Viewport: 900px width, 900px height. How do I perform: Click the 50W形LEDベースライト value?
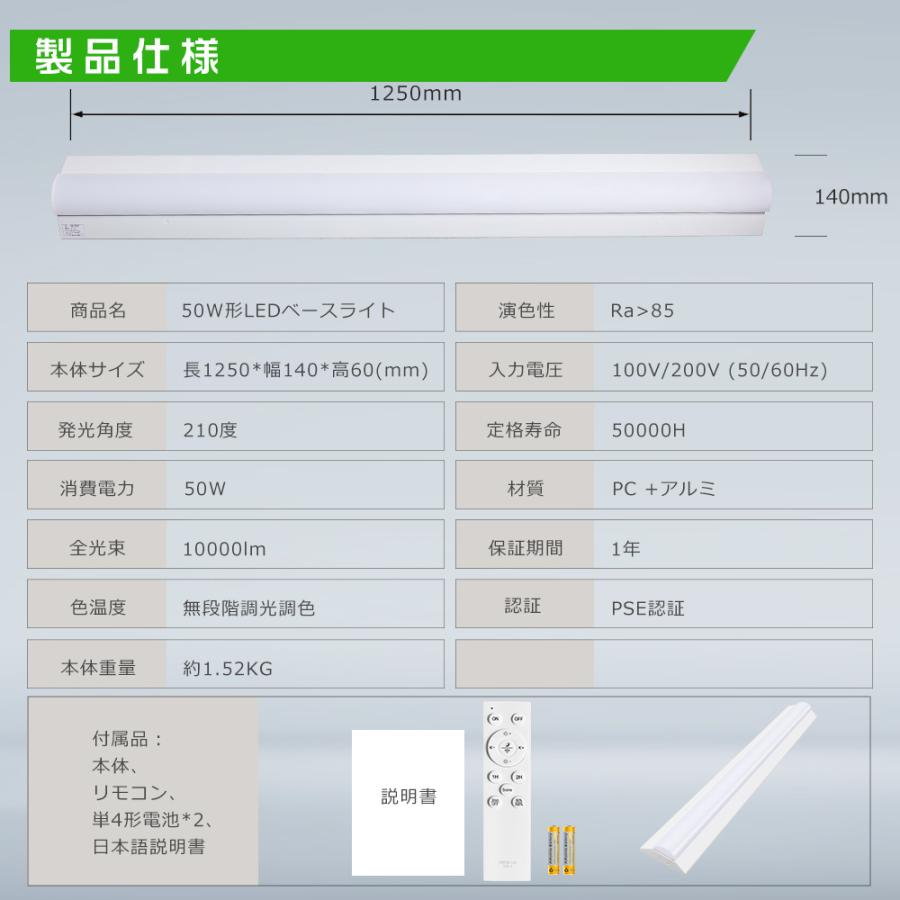click(x=288, y=311)
